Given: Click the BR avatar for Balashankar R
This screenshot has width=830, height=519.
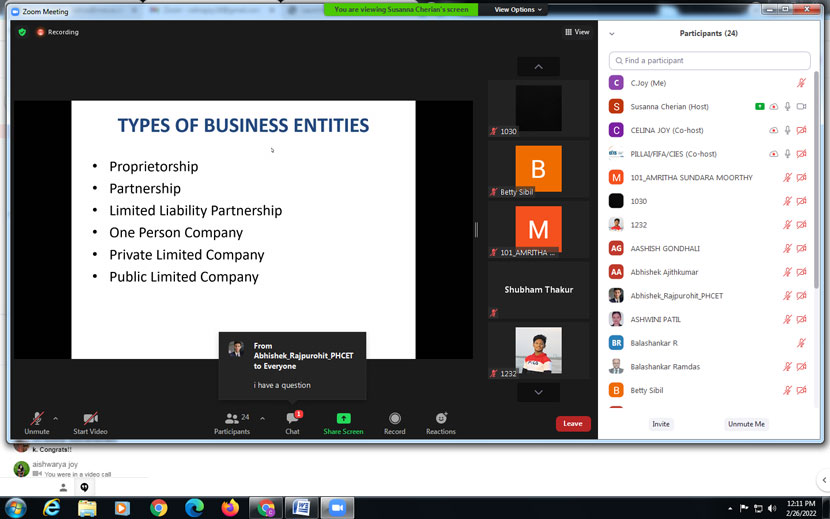Looking at the screenshot, I should pos(616,343).
